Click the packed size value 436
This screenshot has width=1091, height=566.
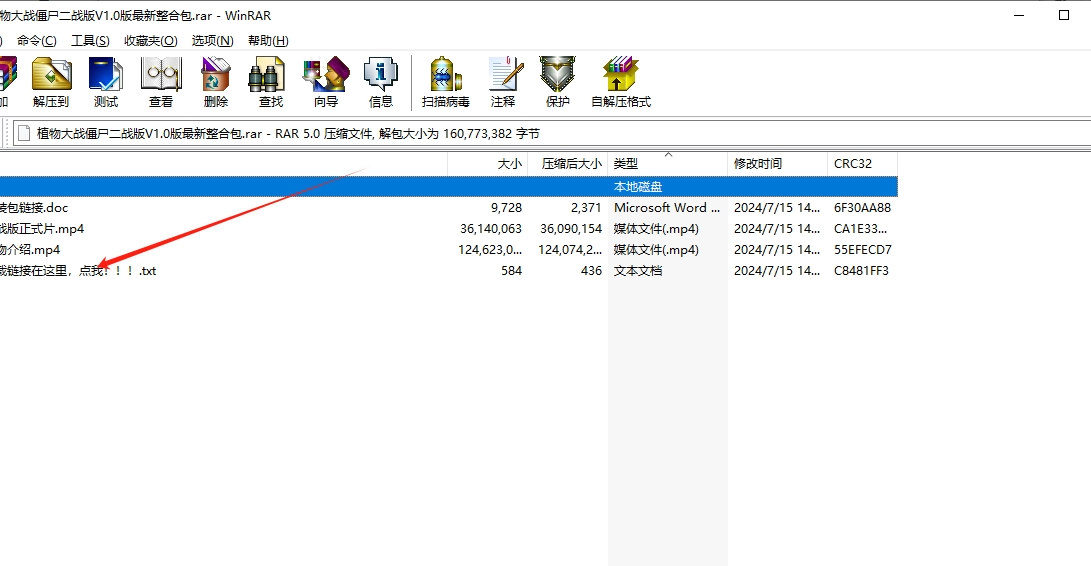click(591, 270)
